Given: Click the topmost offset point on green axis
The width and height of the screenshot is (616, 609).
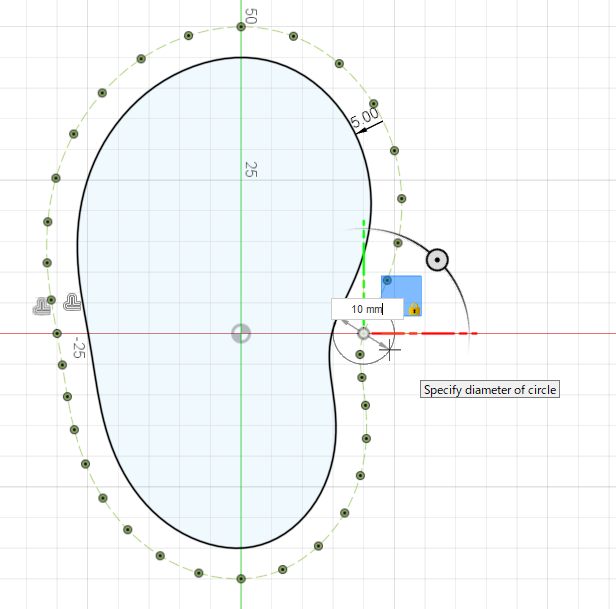Looking at the screenshot, I should pos(241,26).
